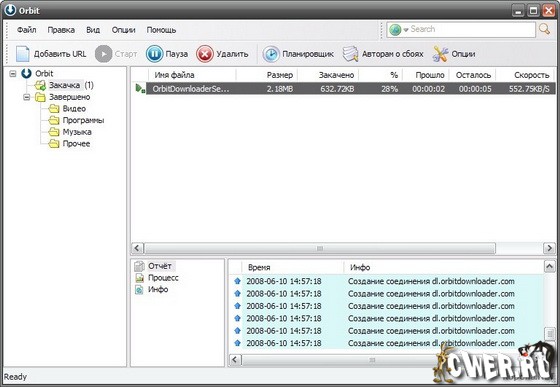
Task: Open the Файл menu
Action: point(27,30)
